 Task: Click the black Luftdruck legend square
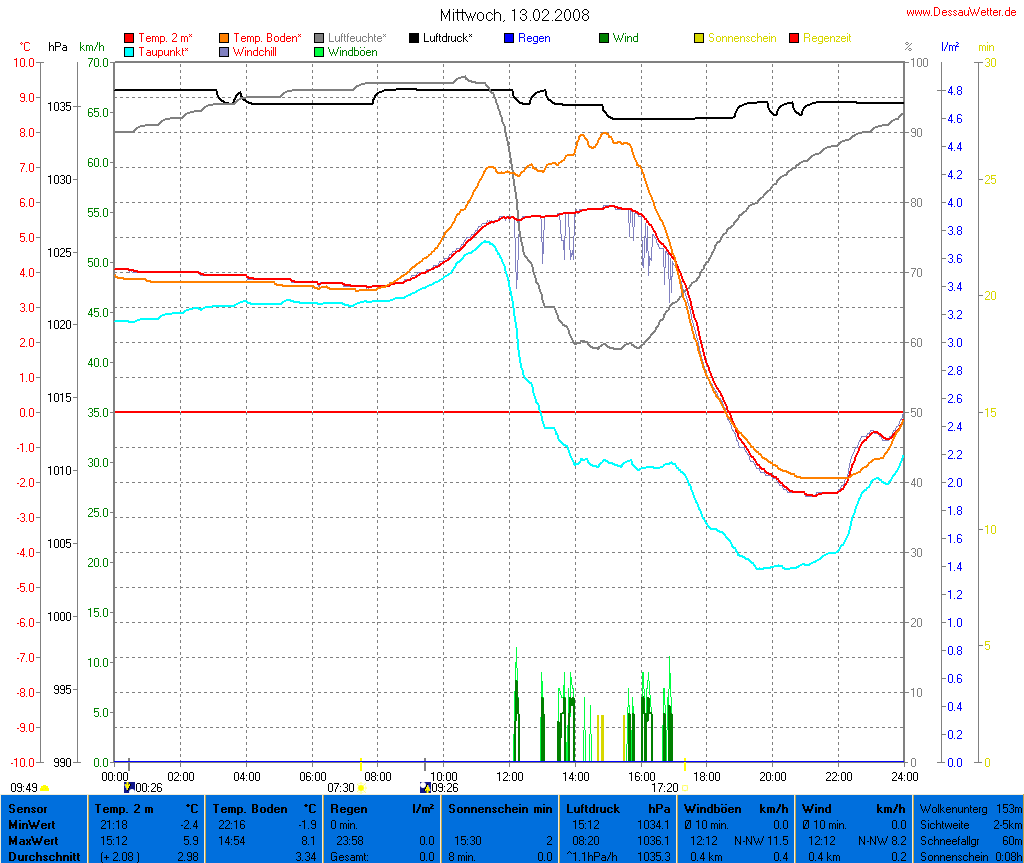coord(414,38)
